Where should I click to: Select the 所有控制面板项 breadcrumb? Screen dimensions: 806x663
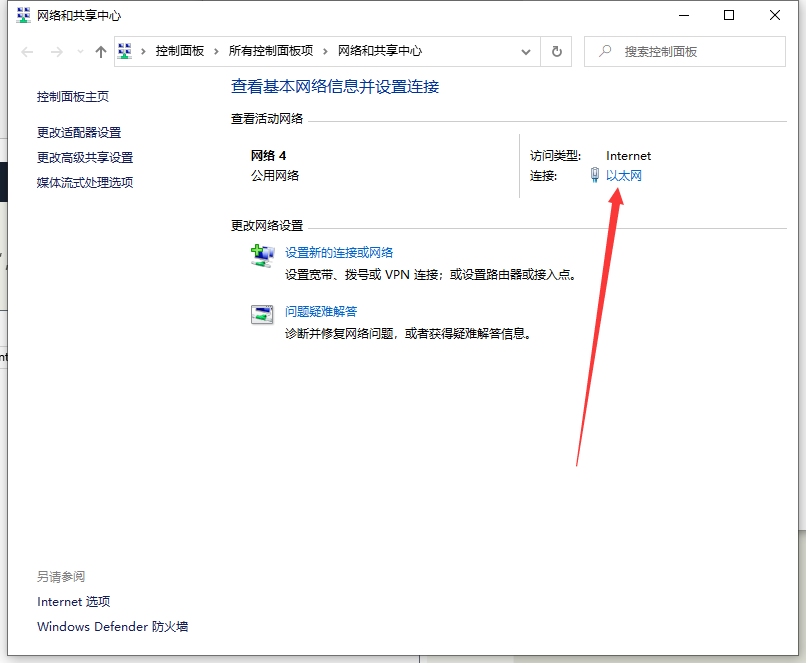tap(270, 51)
